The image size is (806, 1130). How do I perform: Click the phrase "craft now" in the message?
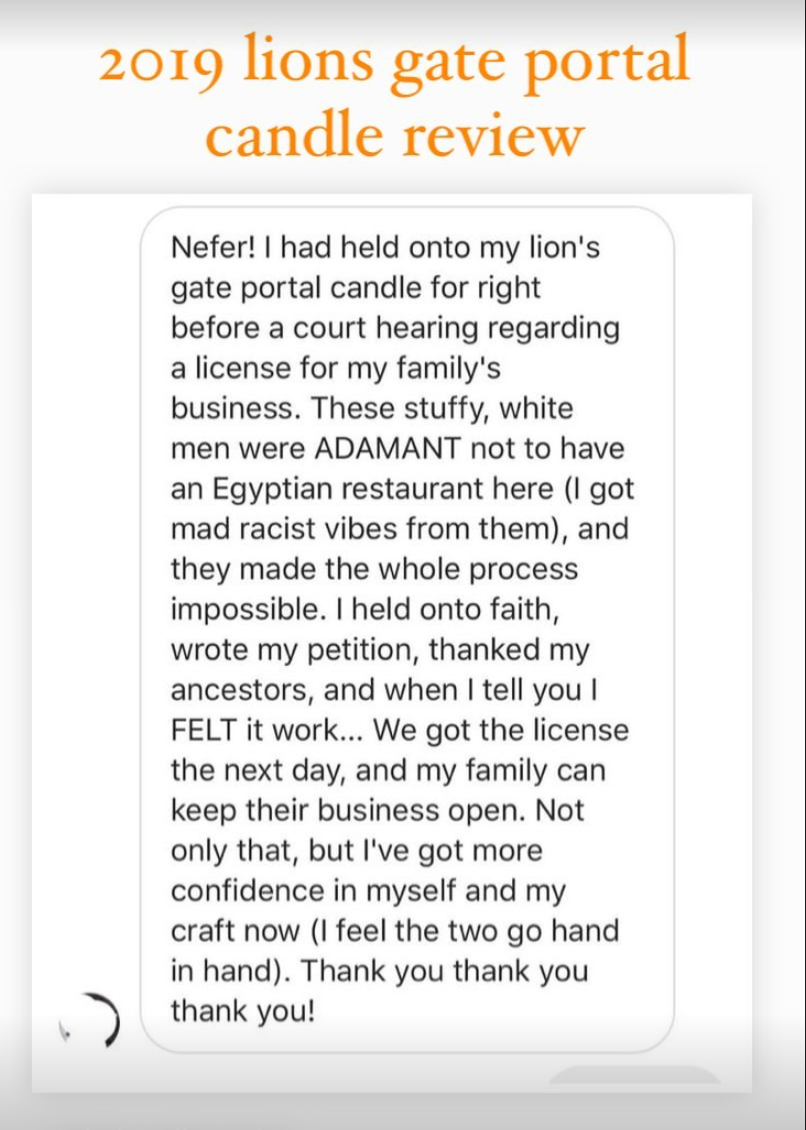[235, 931]
